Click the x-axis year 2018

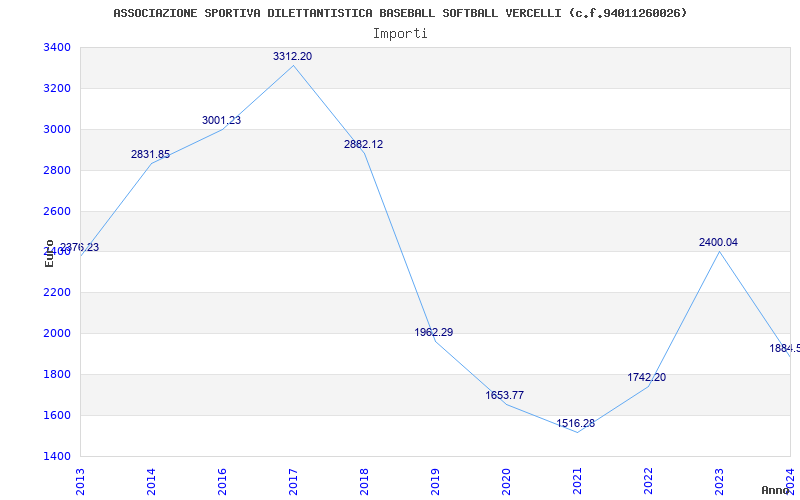[364, 481]
